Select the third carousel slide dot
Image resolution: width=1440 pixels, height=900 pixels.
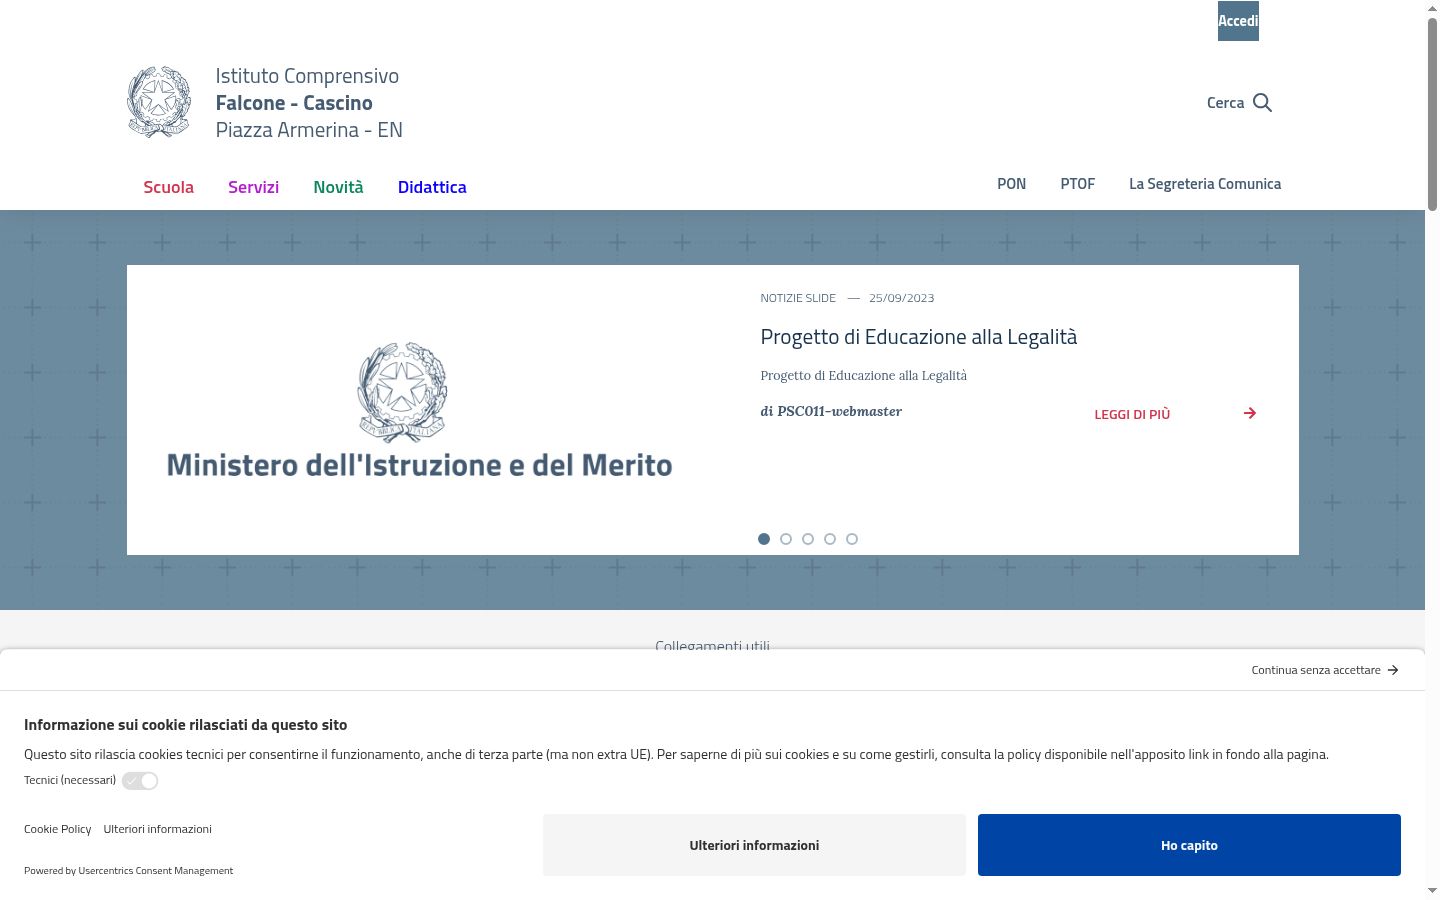click(808, 539)
